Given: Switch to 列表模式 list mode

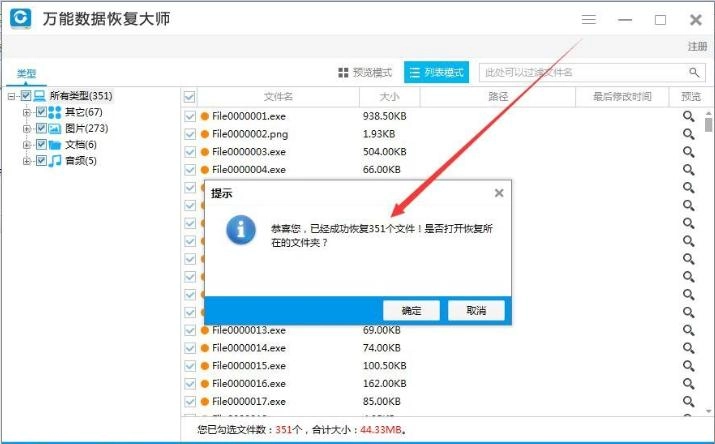Looking at the screenshot, I should 436,73.
